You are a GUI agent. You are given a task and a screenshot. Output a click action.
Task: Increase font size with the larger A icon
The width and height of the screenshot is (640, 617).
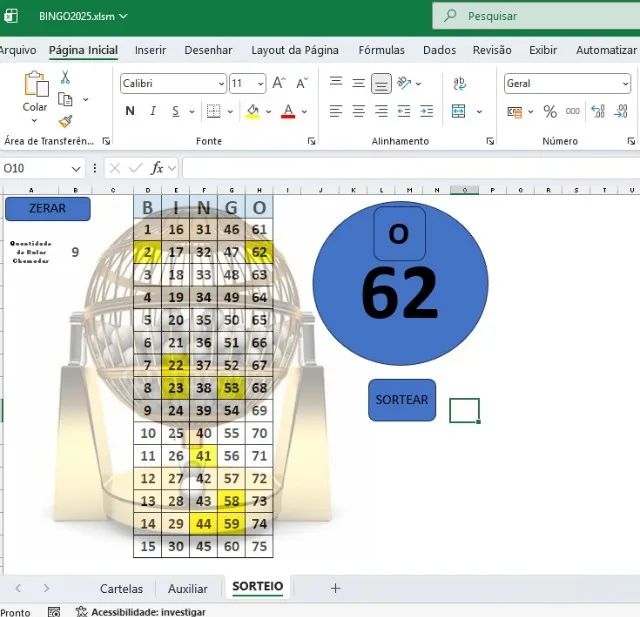(x=279, y=84)
